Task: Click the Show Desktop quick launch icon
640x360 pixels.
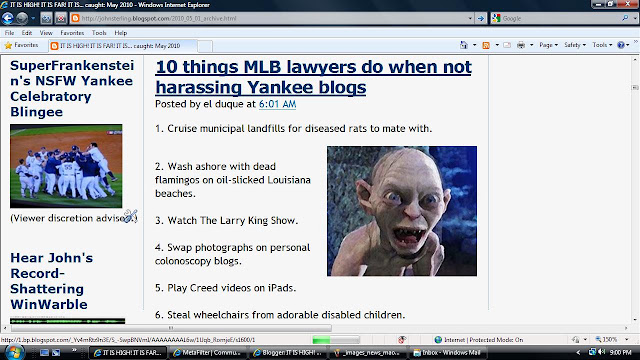Action: click(44, 352)
